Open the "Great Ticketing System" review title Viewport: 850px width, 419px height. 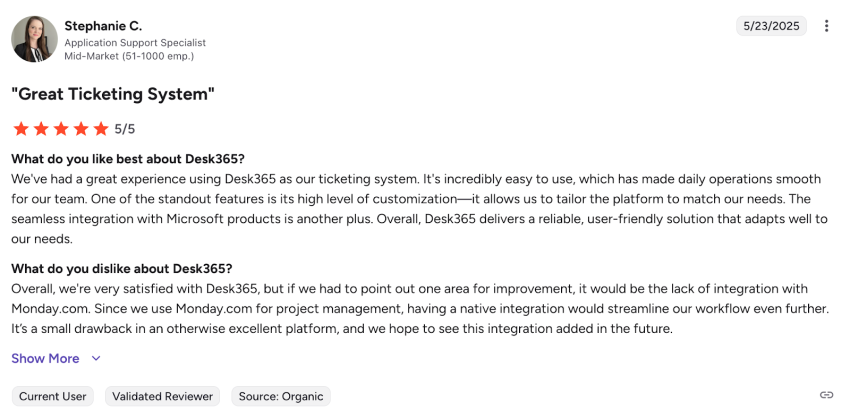click(113, 94)
